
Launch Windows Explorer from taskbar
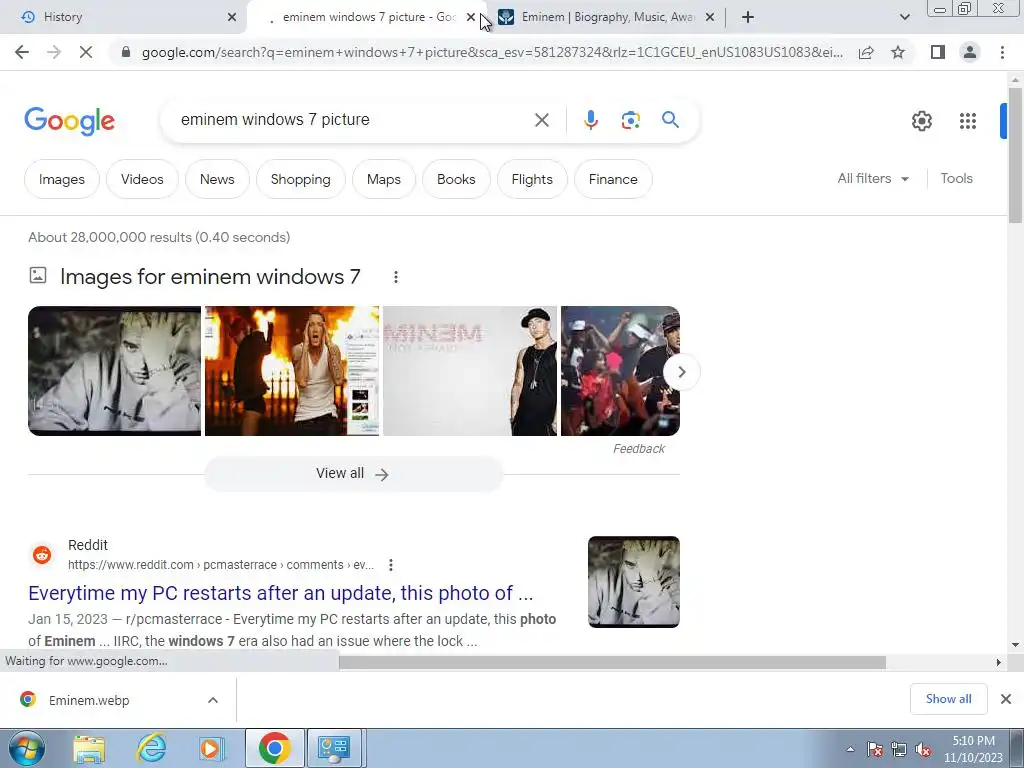point(89,749)
